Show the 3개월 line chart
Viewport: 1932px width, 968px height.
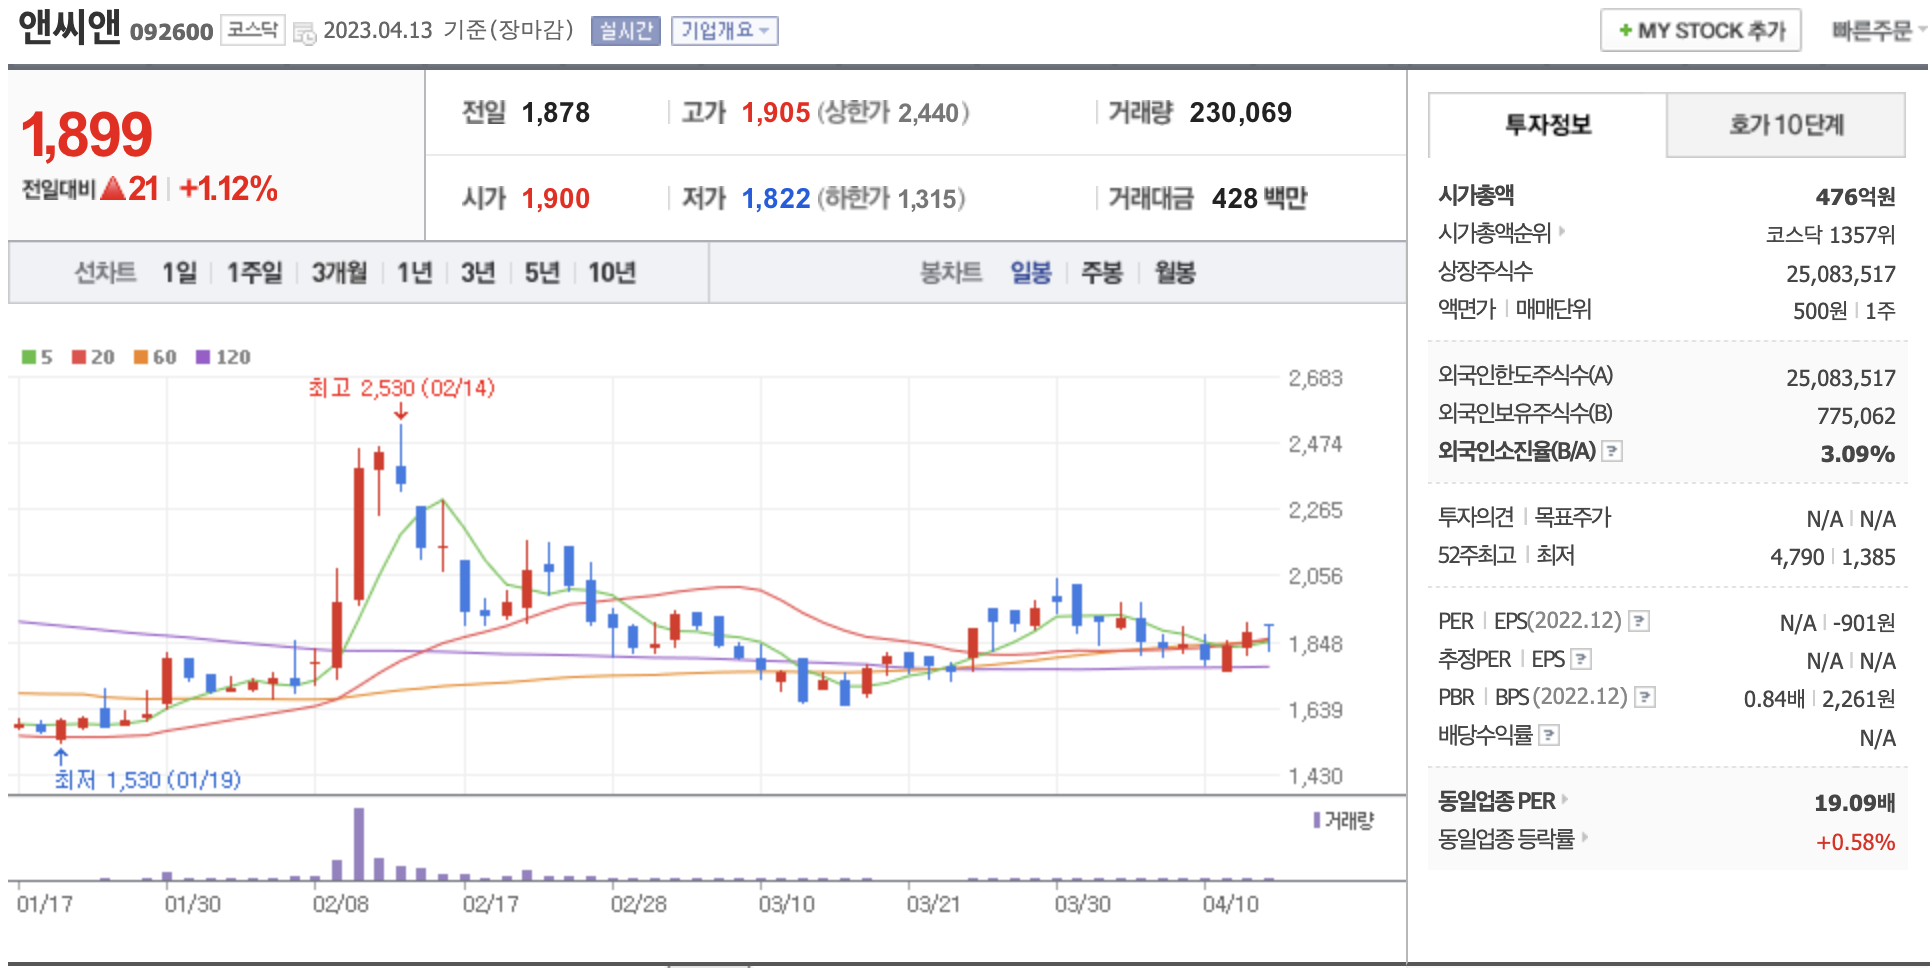[x=339, y=273]
